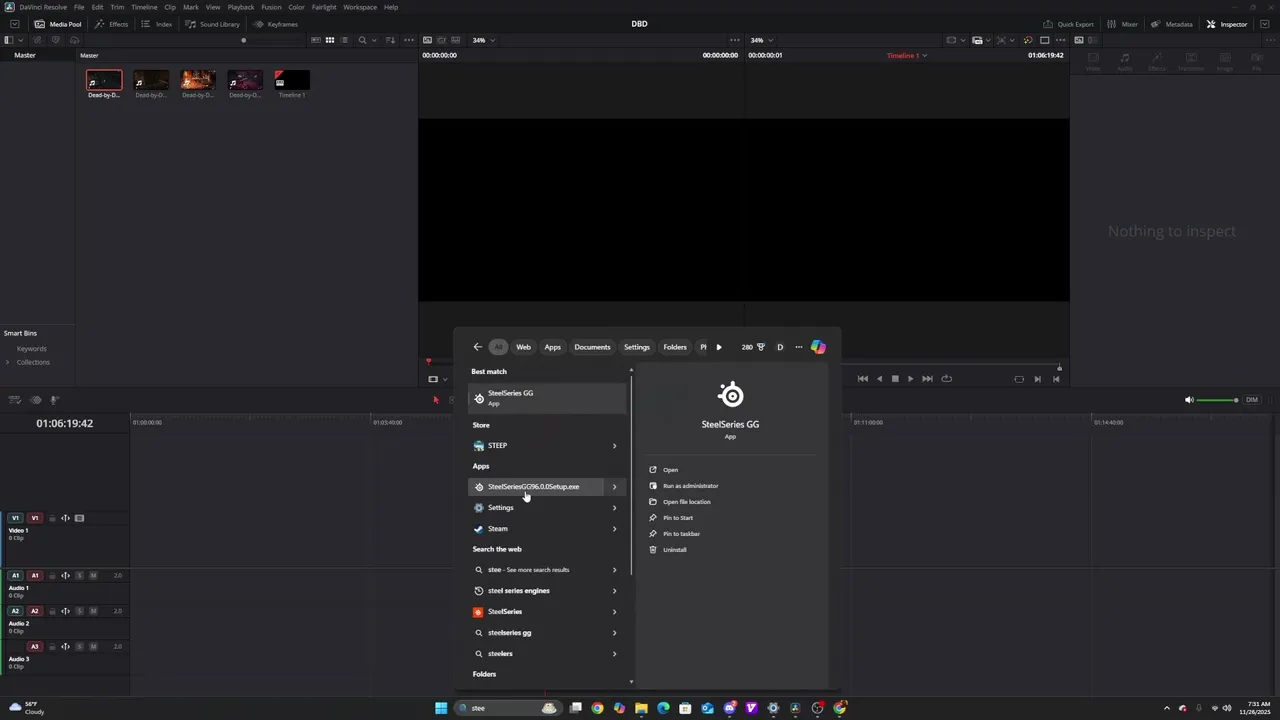Open the Workspace menu
Image resolution: width=1280 pixels, height=720 pixels.
360,7
